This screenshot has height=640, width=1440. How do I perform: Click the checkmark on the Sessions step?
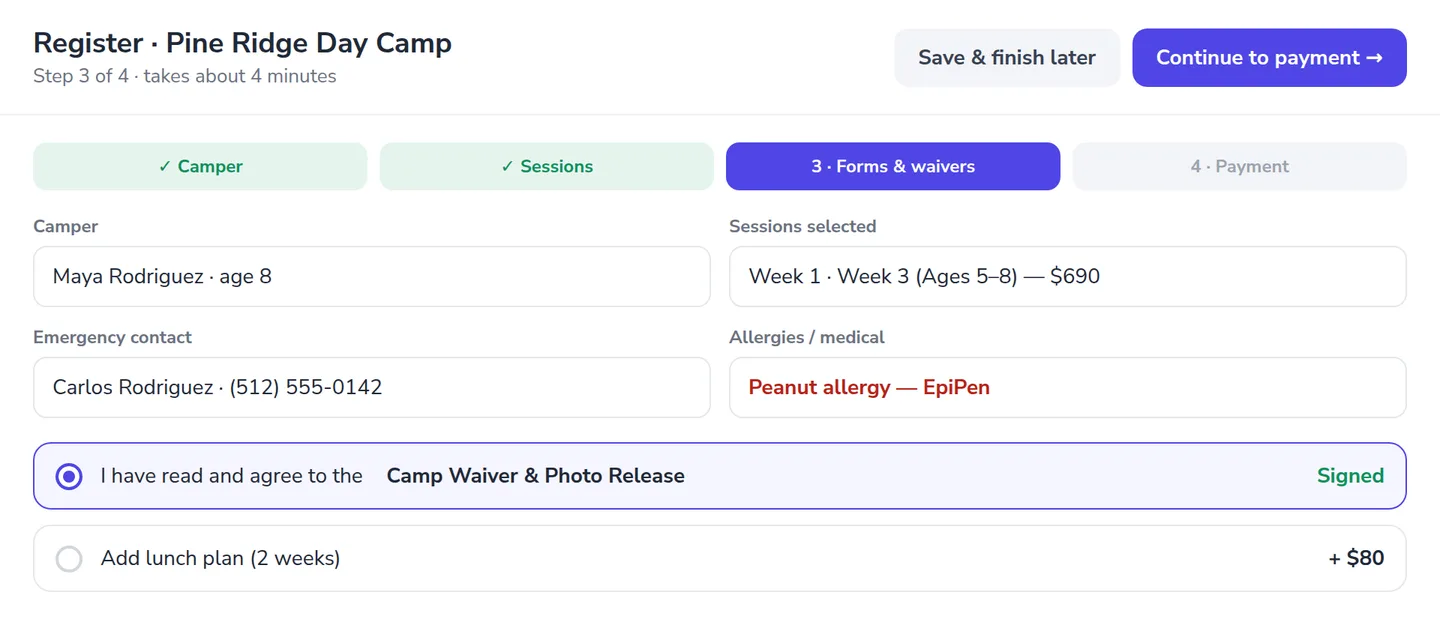[508, 167]
